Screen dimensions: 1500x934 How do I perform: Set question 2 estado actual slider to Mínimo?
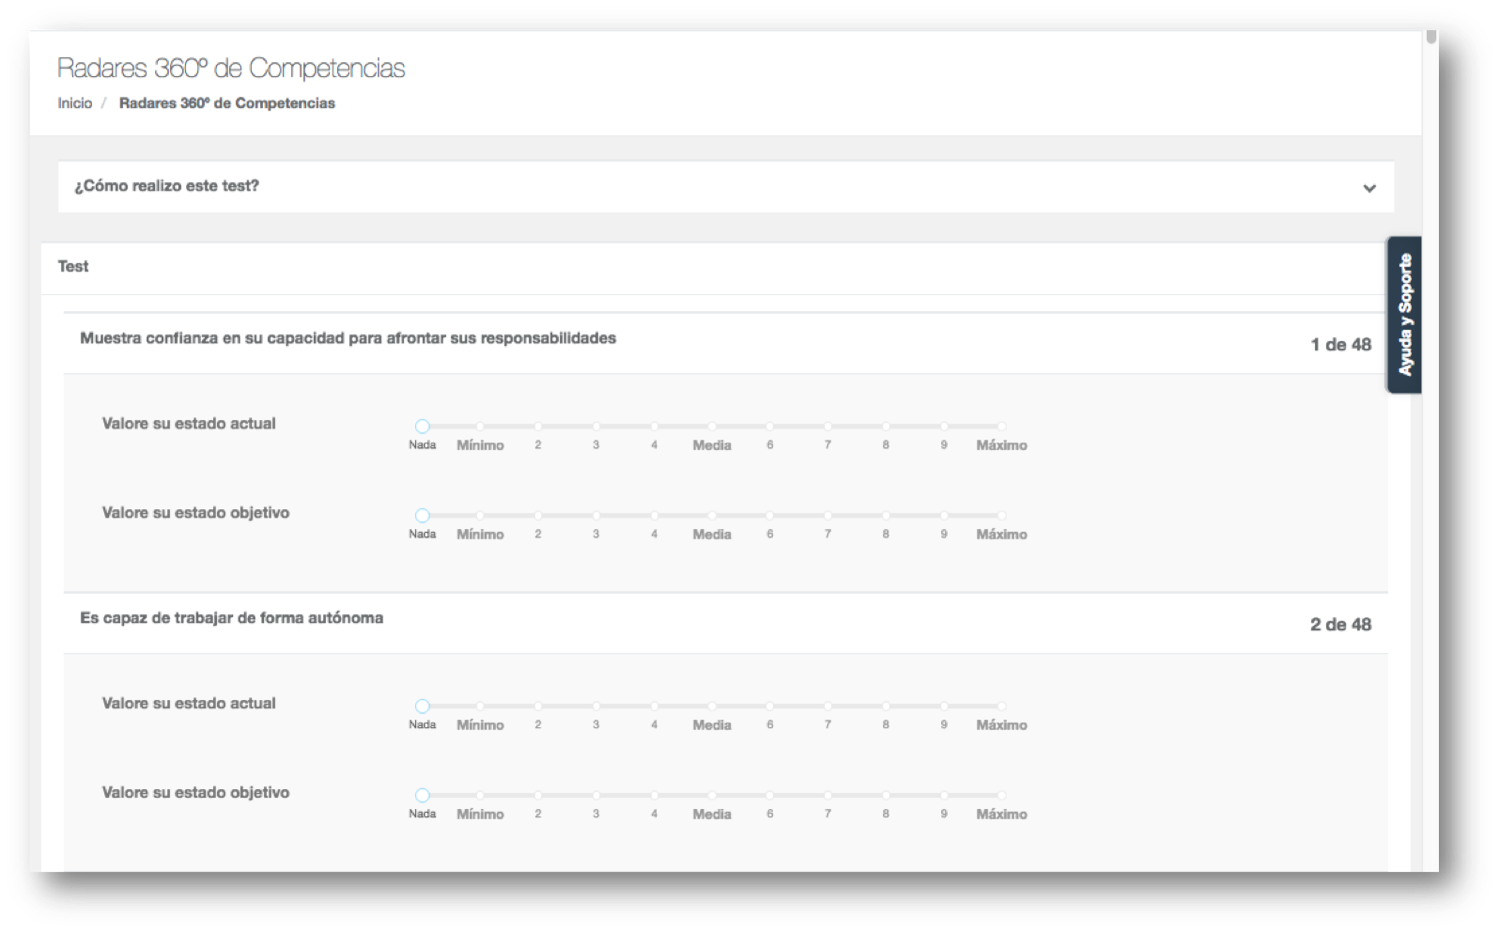point(480,706)
